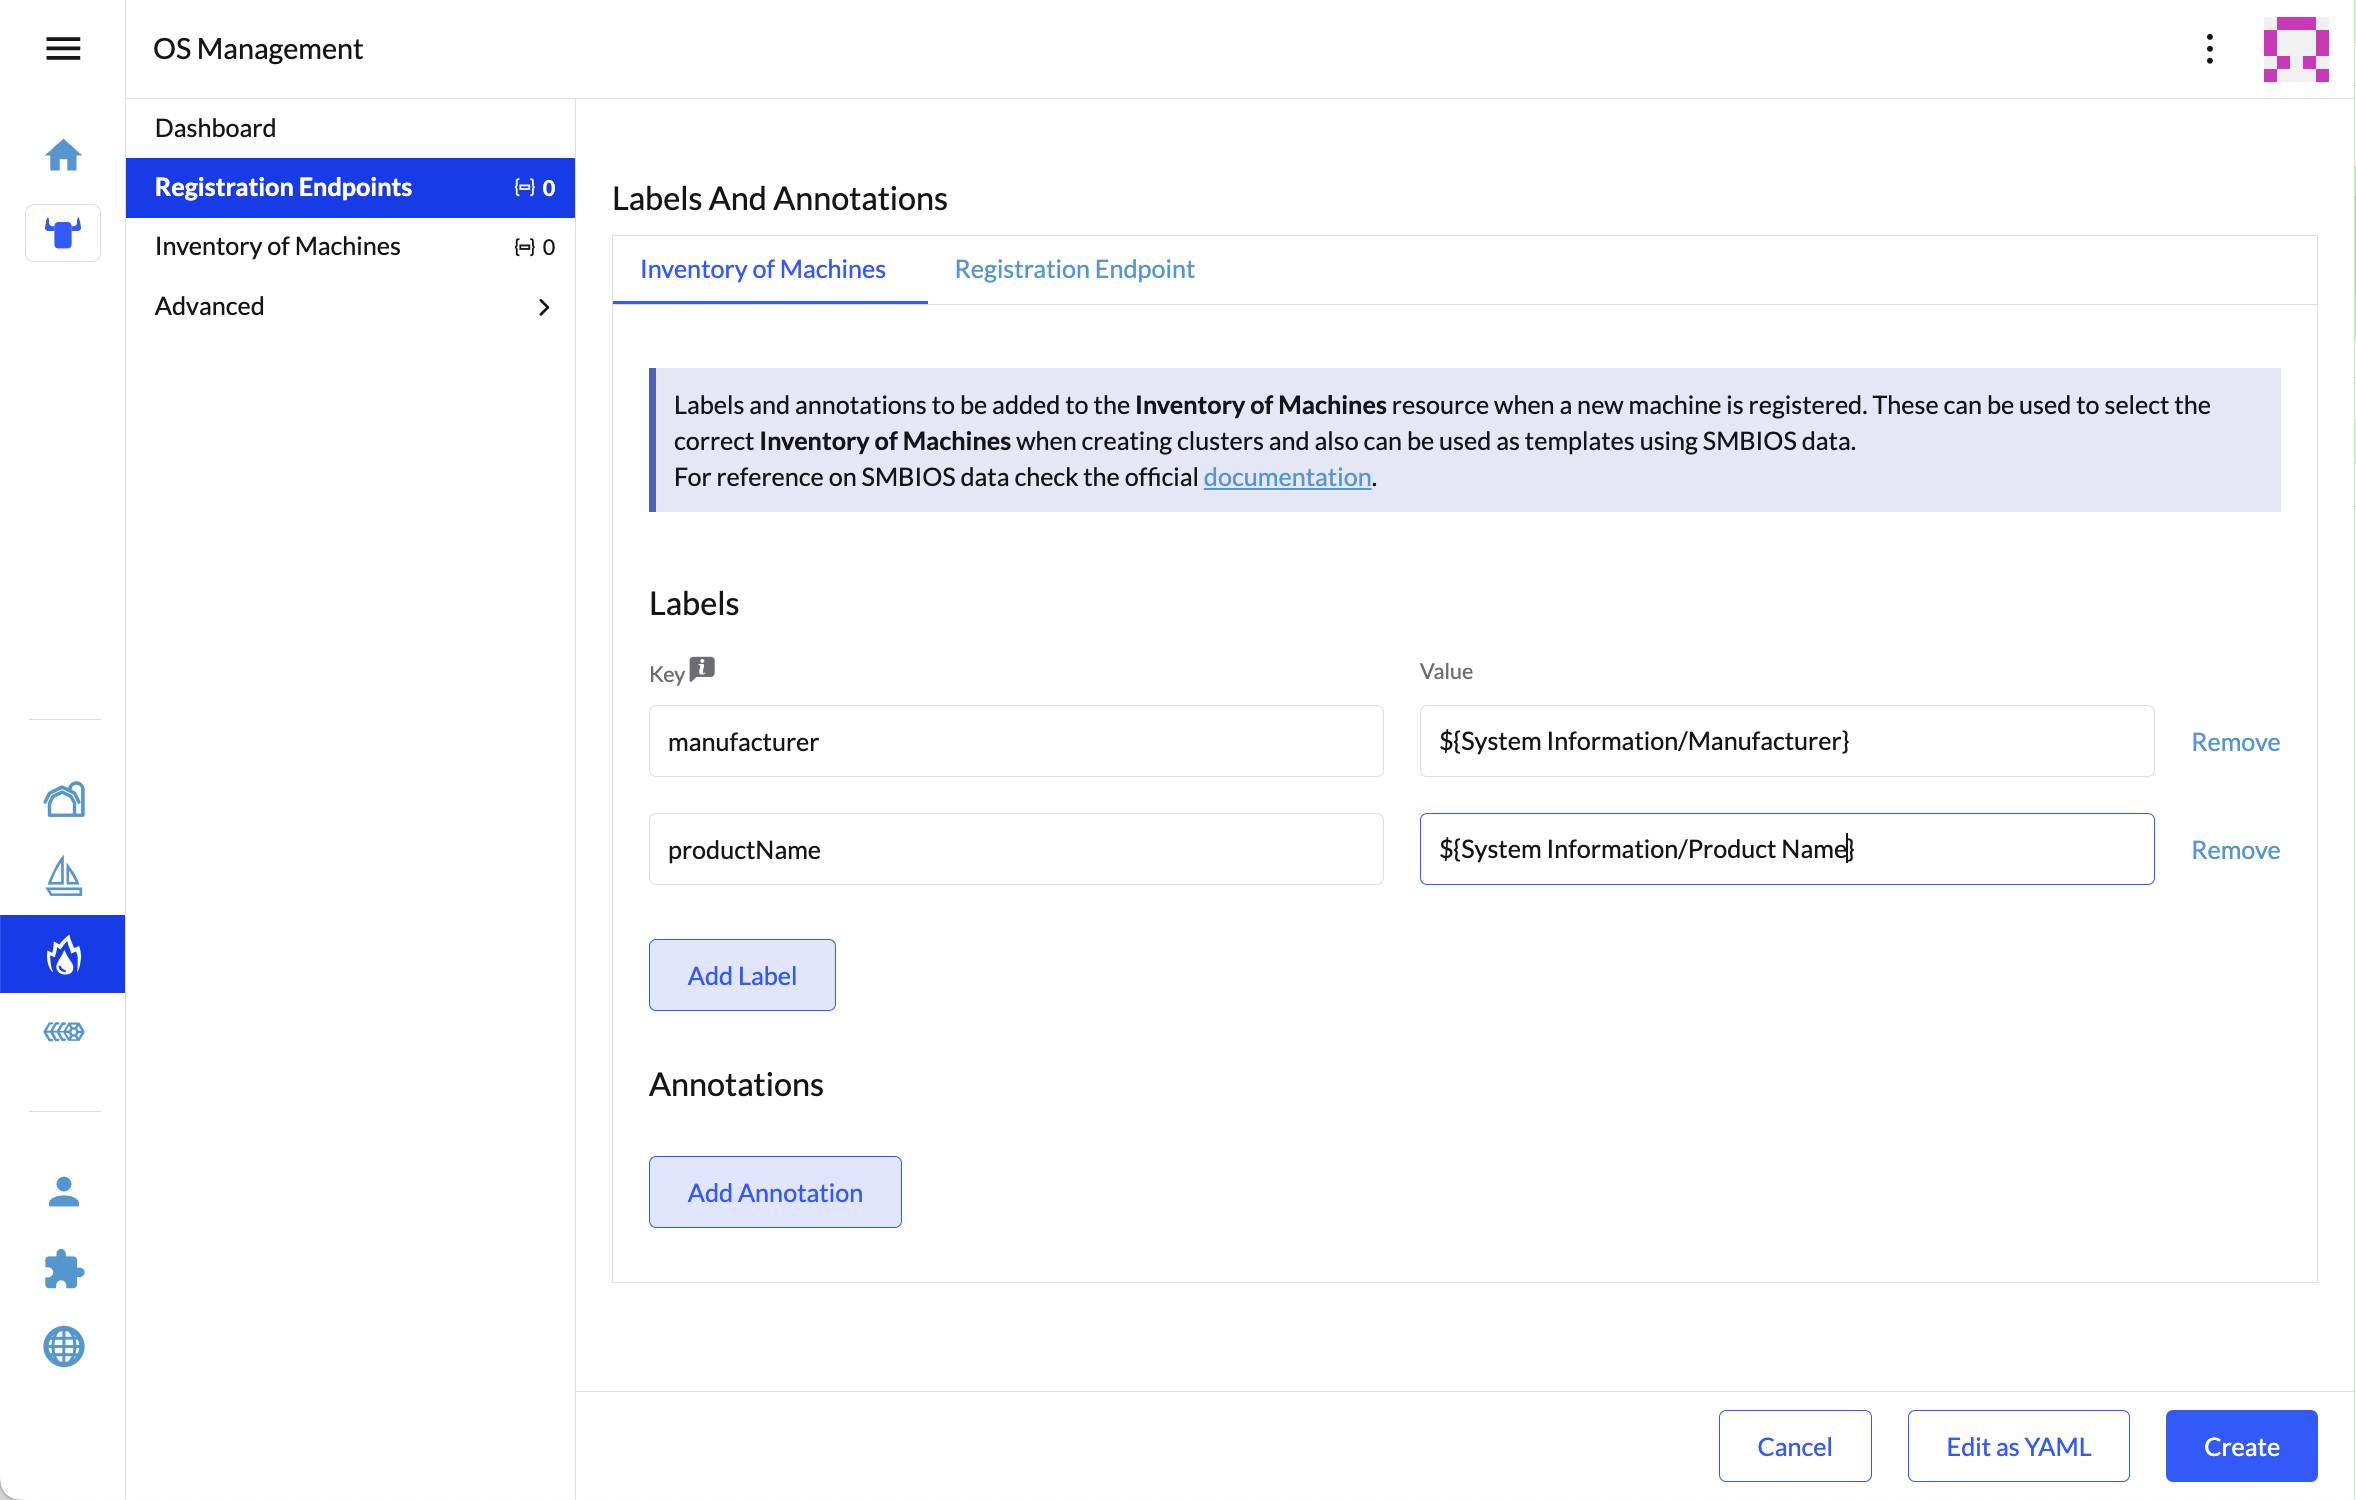Open the three-dot page actions menu
The width and height of the screenshot is (2356, 1500).
point(2210,49)
